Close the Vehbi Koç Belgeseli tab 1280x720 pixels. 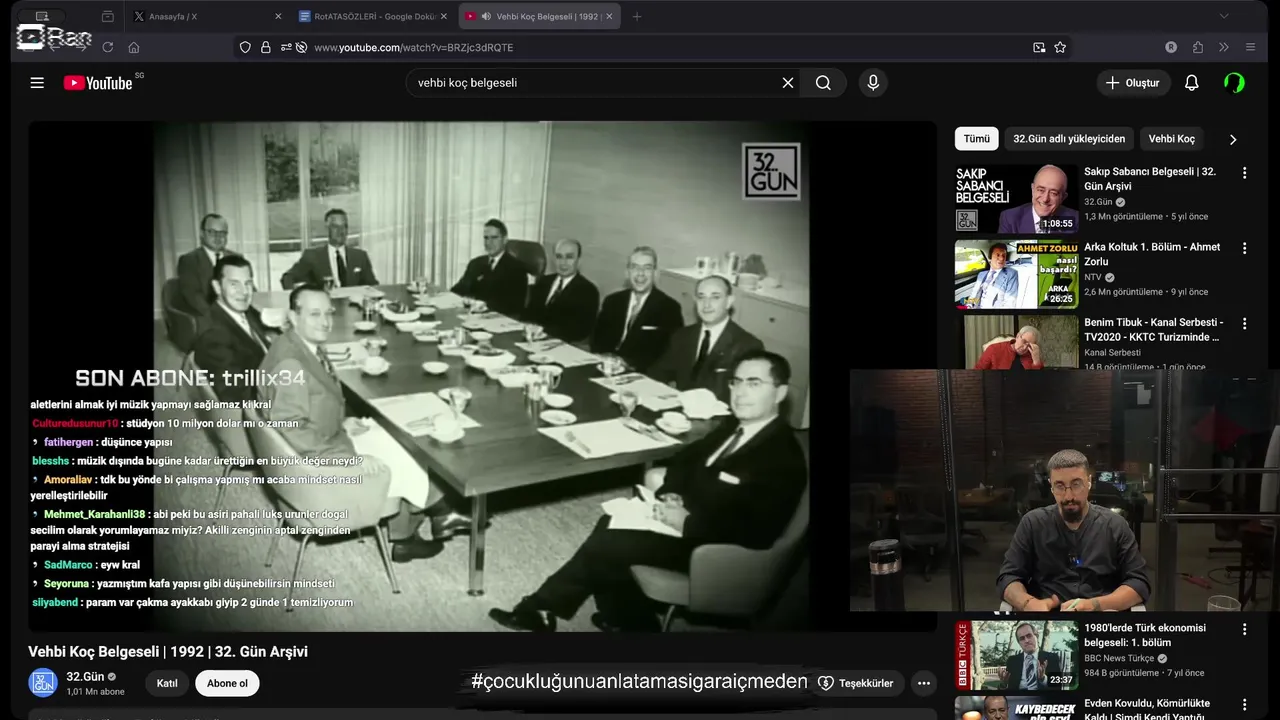[x=610, y=16]
